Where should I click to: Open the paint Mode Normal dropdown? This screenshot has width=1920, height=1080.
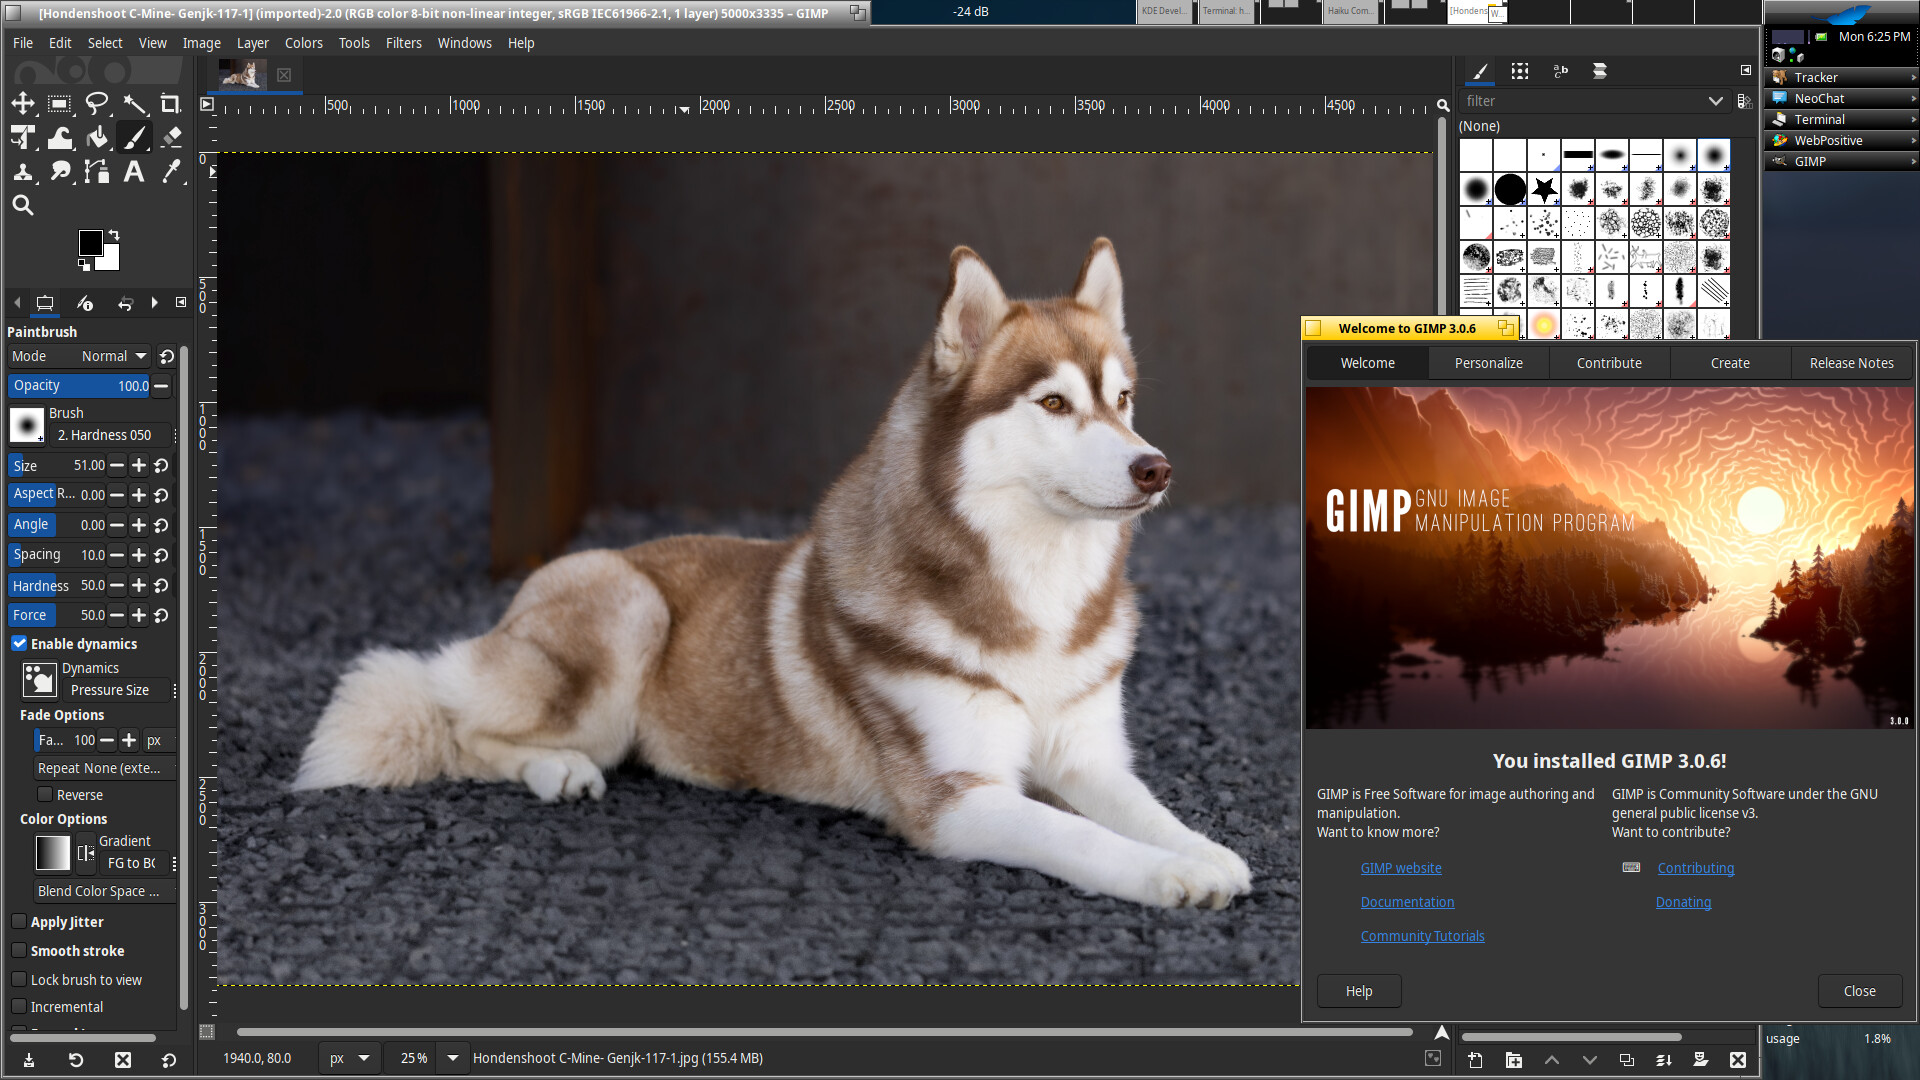coord(113,357)
